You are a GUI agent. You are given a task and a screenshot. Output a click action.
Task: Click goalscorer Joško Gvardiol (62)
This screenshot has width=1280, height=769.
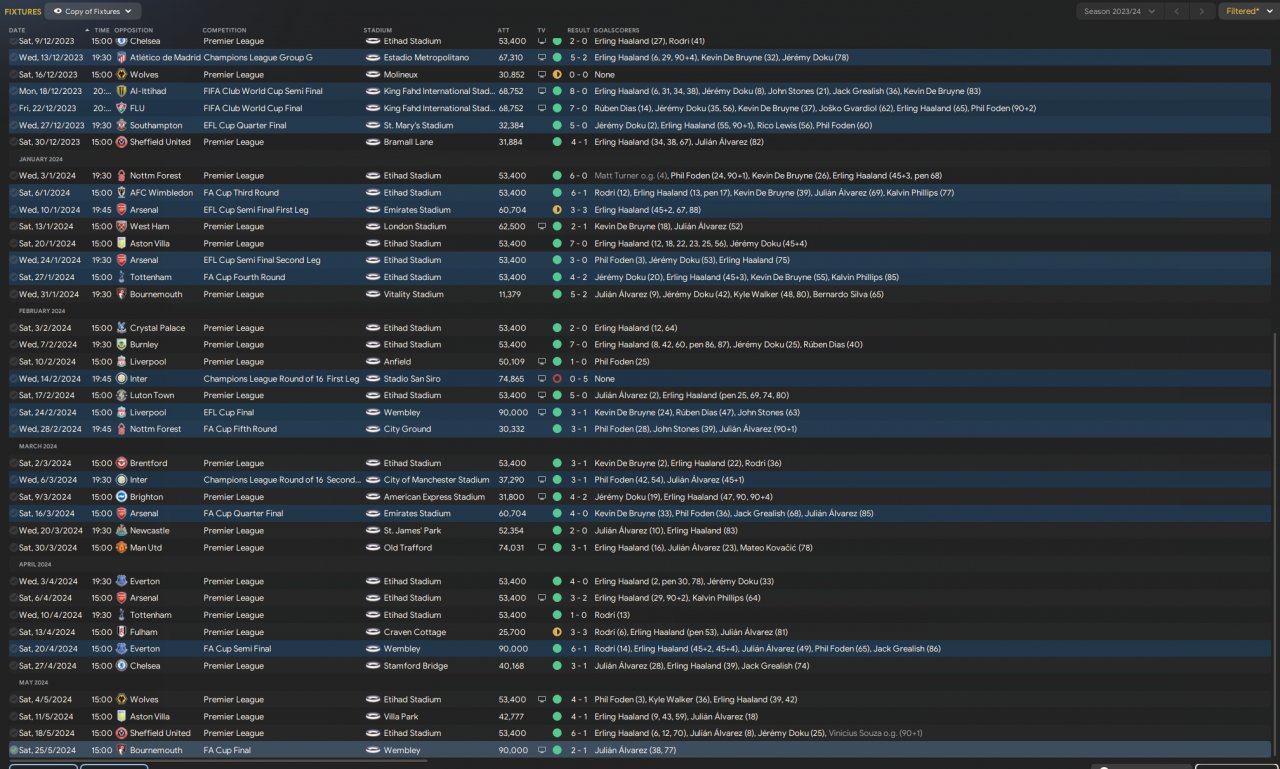click(x=855, y=108)
